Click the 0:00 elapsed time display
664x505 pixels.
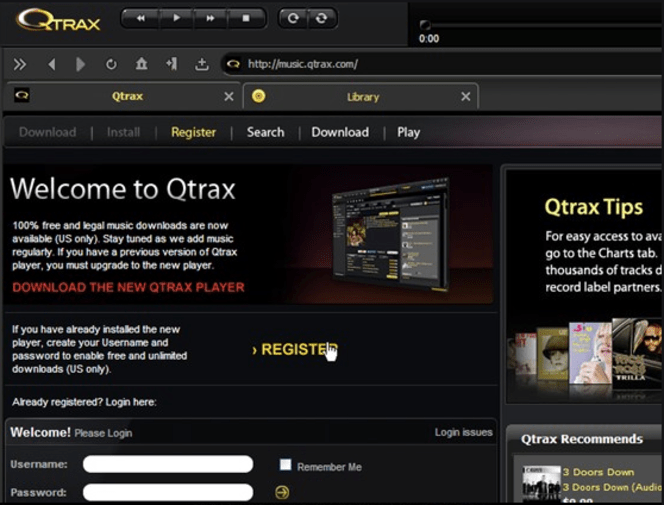[429, 39]
